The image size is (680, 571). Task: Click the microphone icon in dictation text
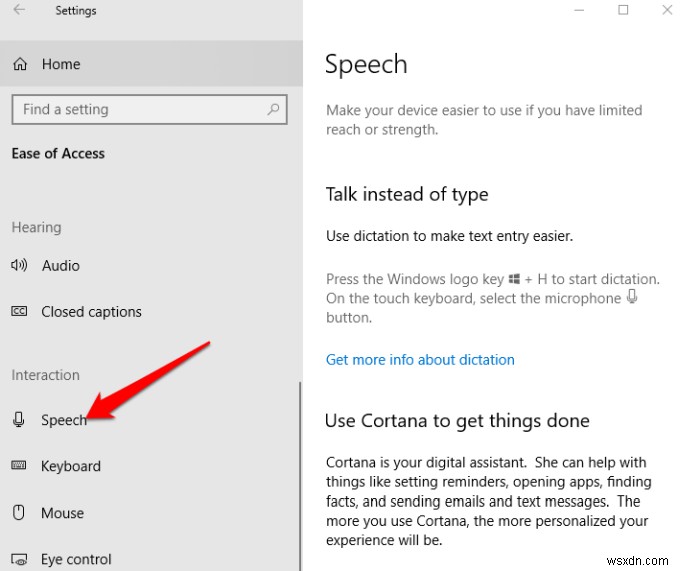632,297
